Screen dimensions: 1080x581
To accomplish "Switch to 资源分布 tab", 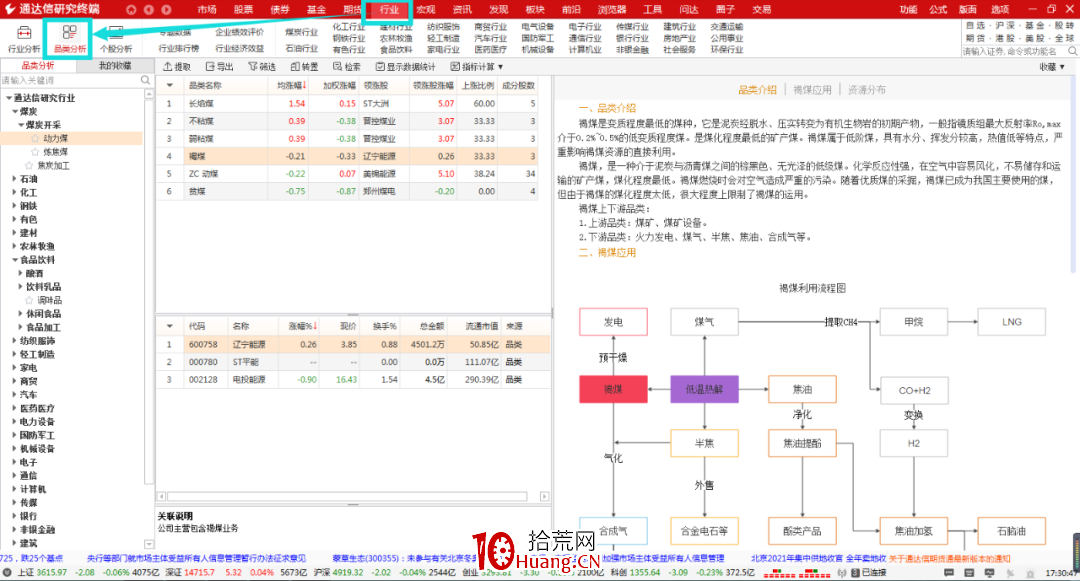I will [x=866, y=90].
